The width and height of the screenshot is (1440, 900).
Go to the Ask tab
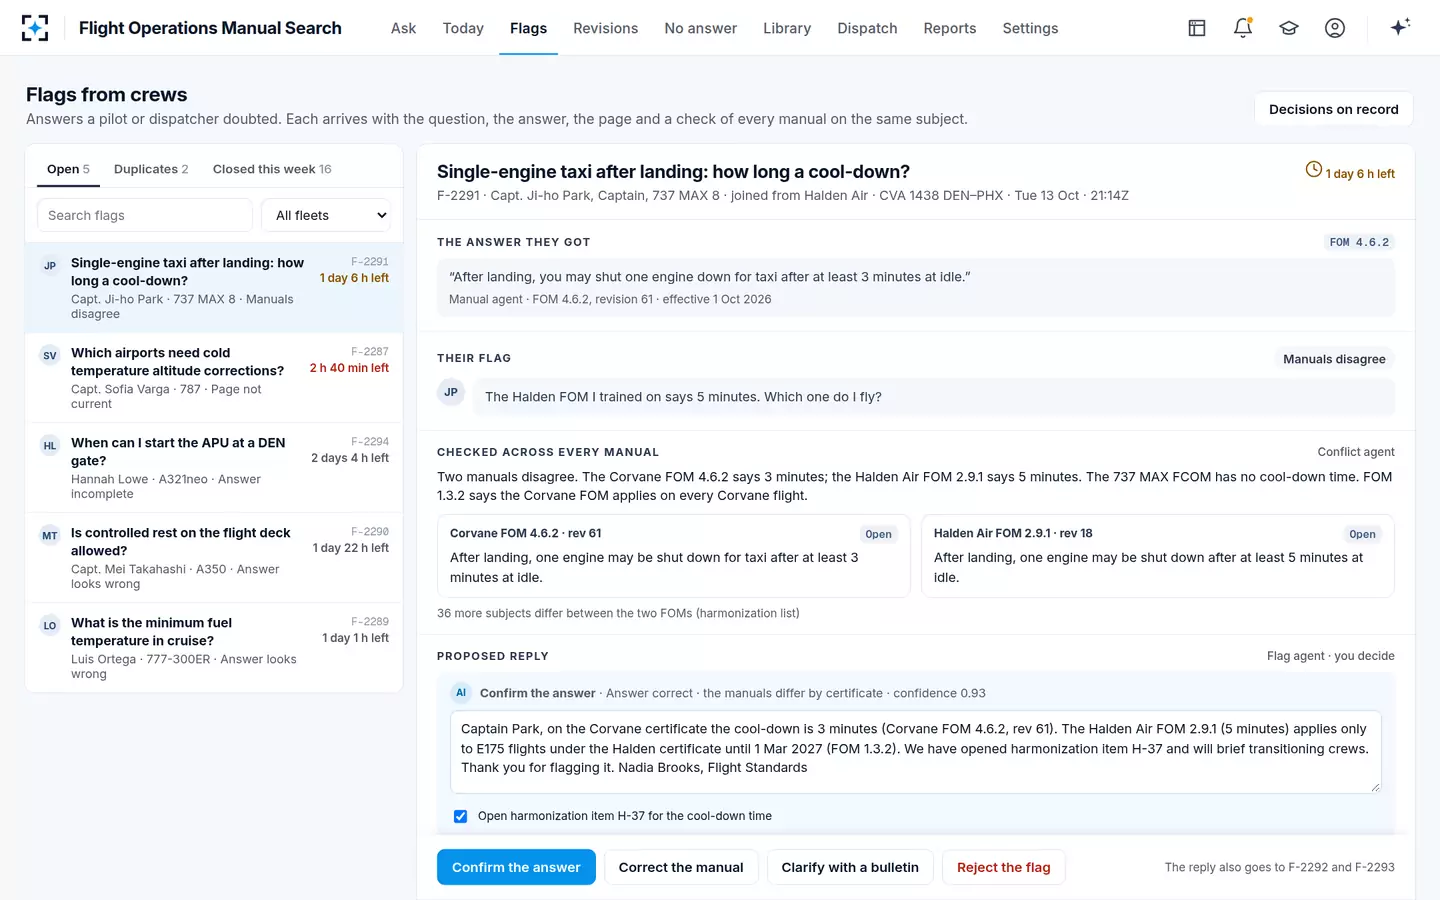pyautogui.click(x=403, y=28)
